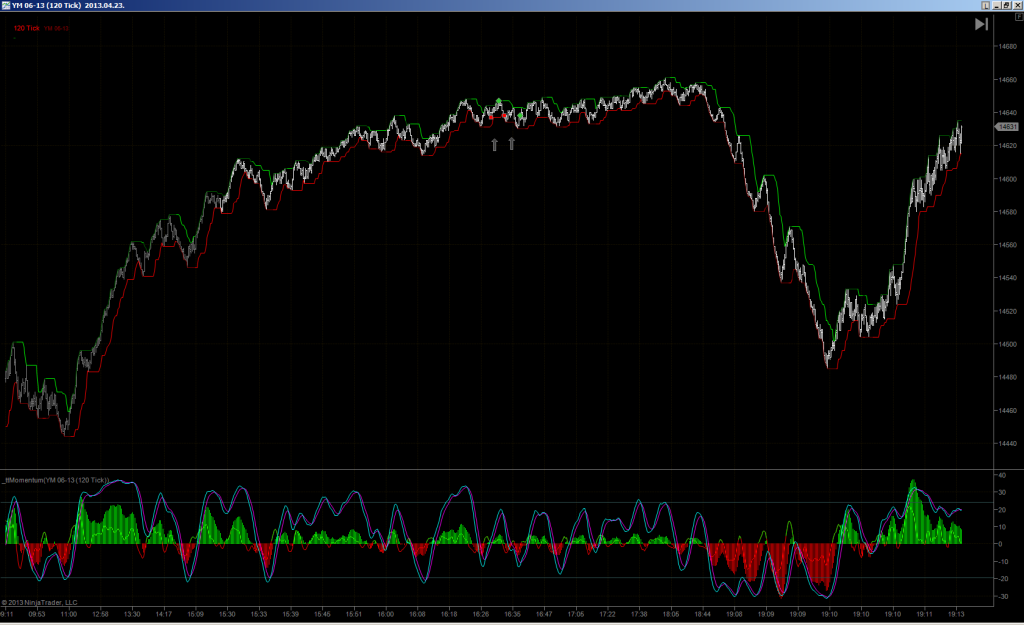The image size is (1024, 625).
Task: Select the current price marker 14631
Action: pos(1006,127)
